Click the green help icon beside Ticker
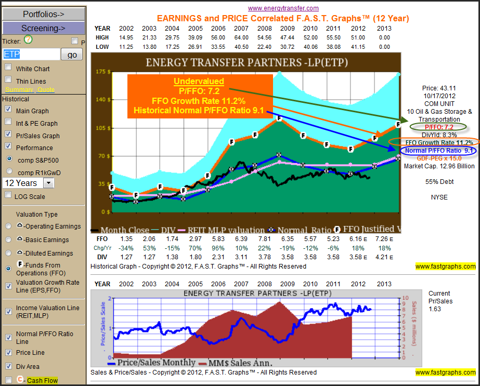 click(28, 40)
